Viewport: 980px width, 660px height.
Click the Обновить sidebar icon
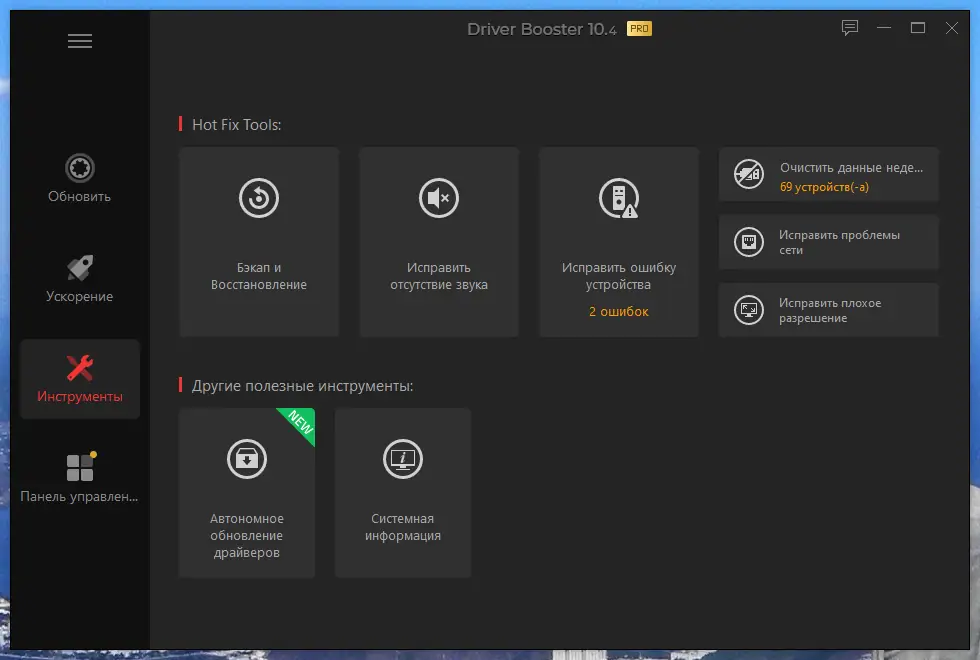79,168
